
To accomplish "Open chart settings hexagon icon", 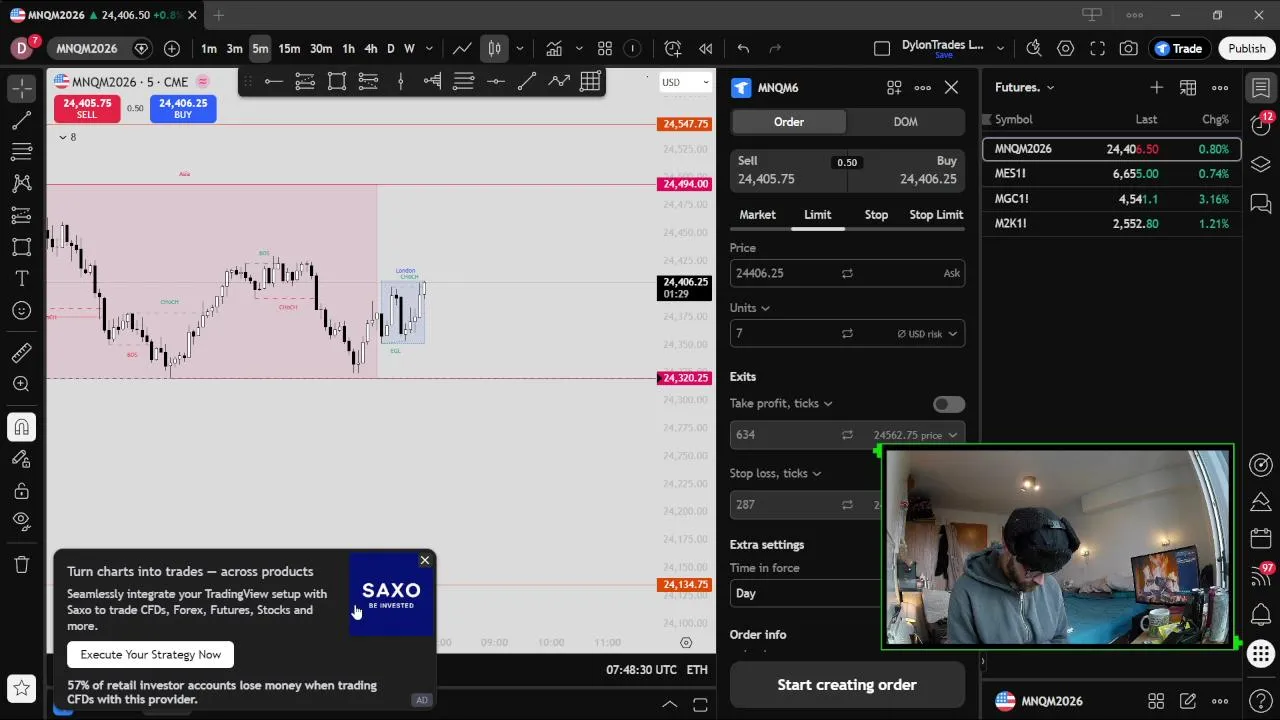I will pos(1066,48).
